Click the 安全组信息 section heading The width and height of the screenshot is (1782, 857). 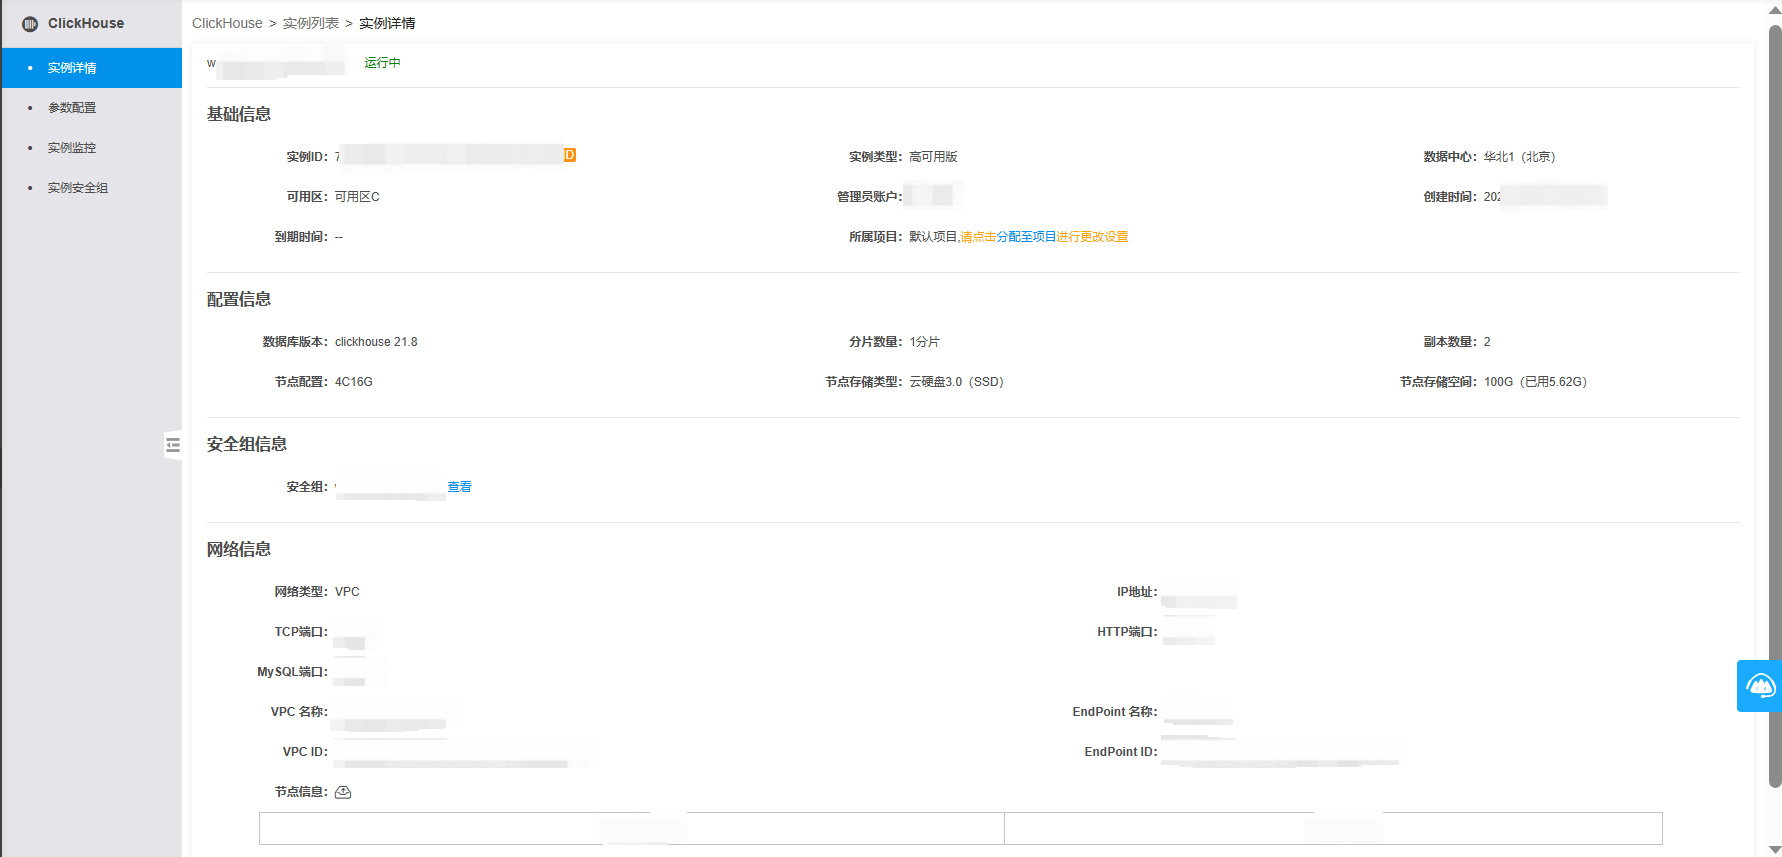247,444
